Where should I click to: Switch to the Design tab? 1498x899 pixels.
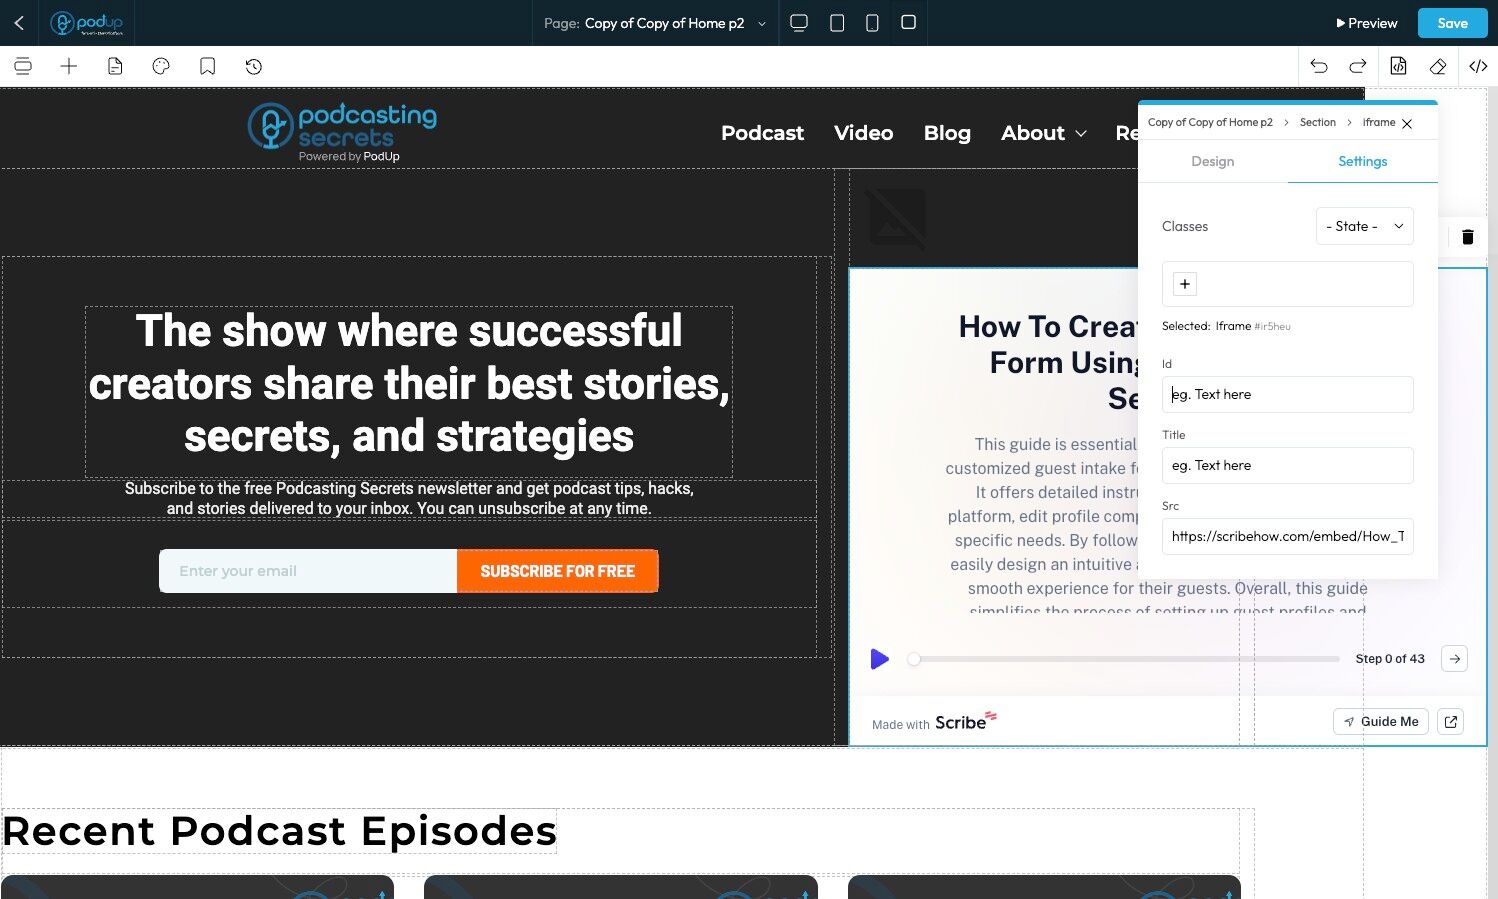point(1213,161)
